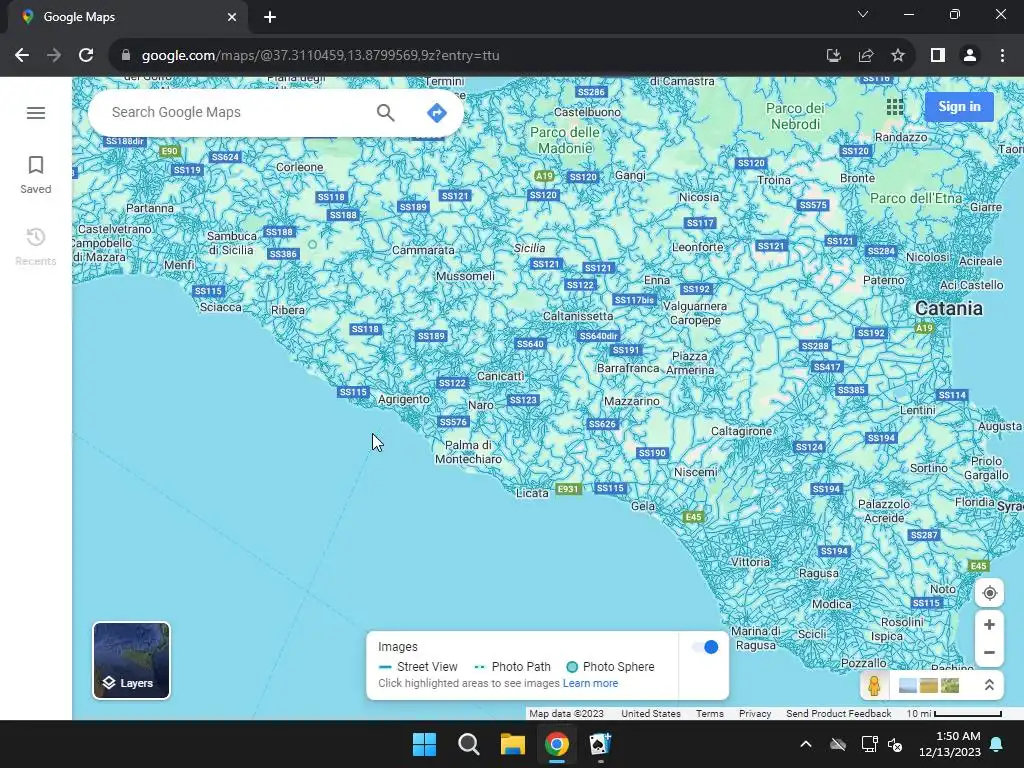Click Send Product Feedback link
The width and height of the screenshot is (1024, 768).
coord(839,714)
